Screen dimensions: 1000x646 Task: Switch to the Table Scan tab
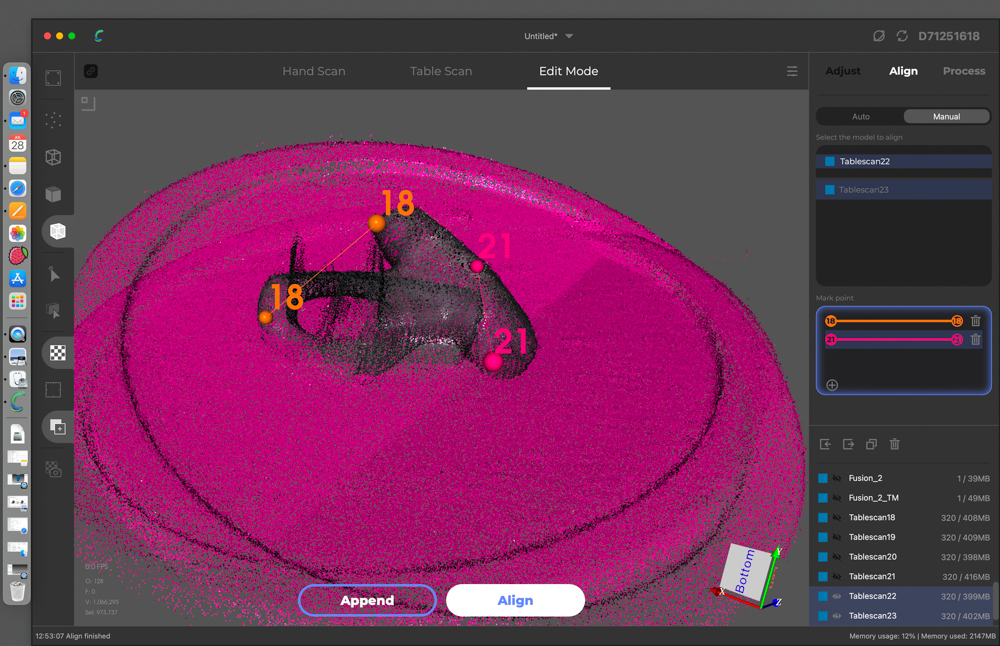441,71
